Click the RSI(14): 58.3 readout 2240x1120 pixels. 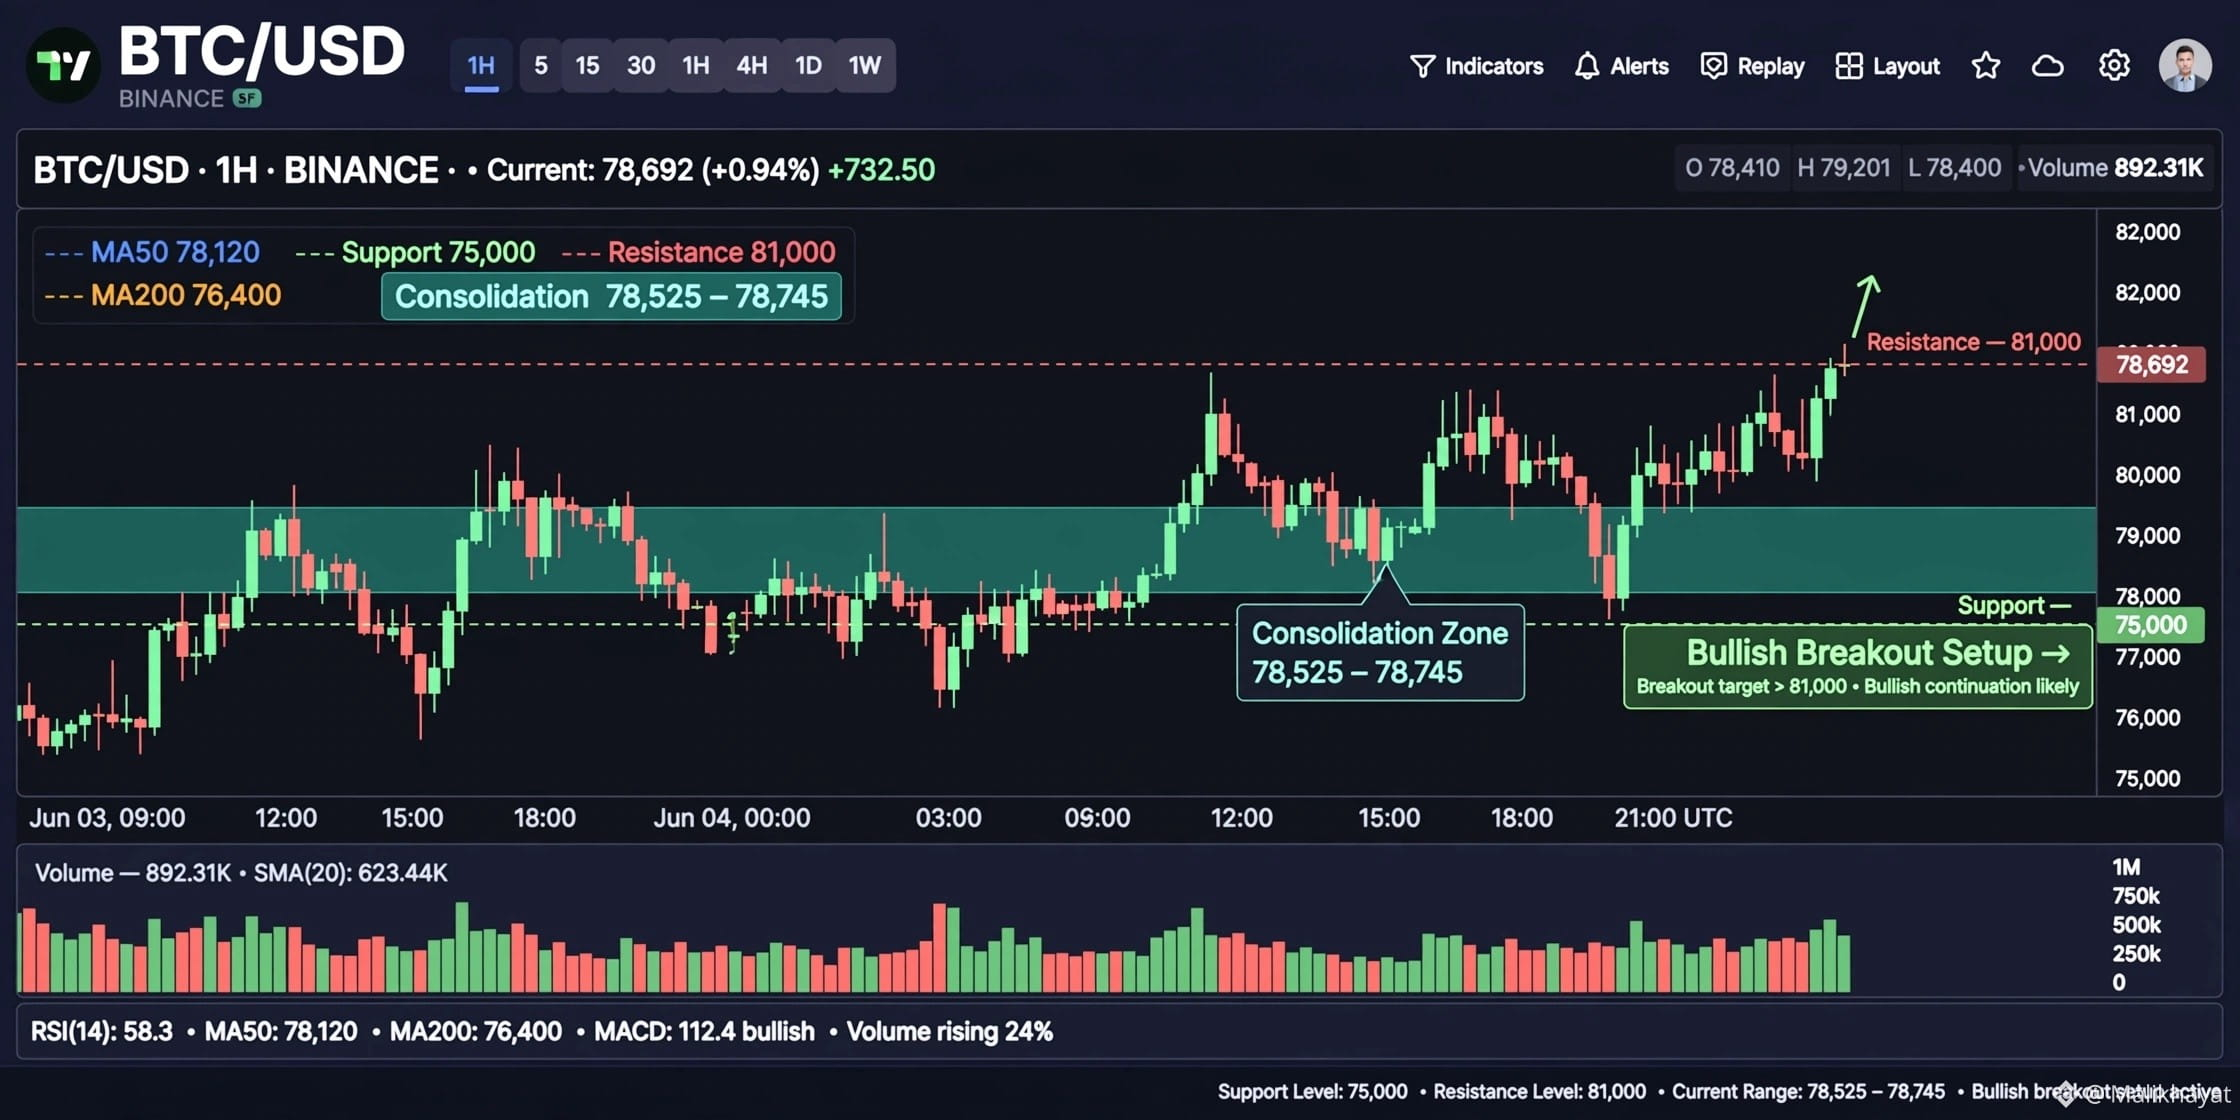(102, 1032)
